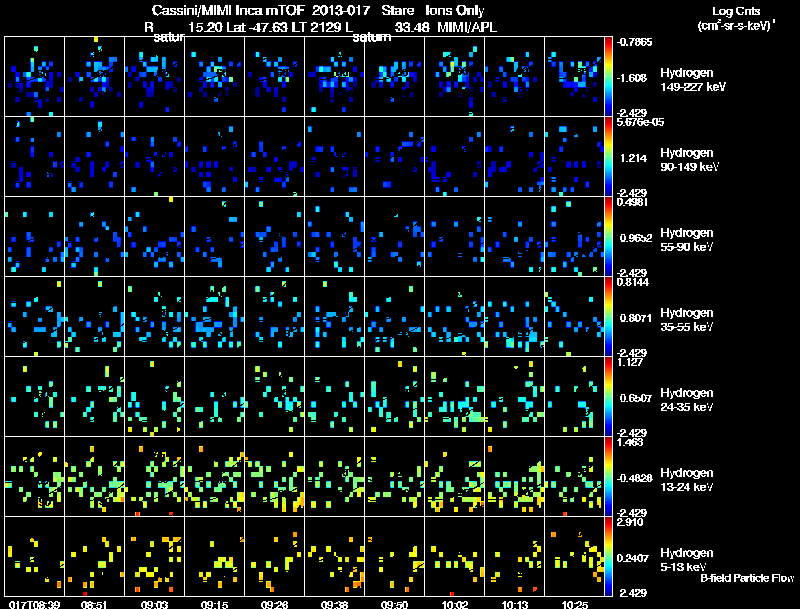This screenshot has width=800, height=609.
Task: Click the Hydrogen 149-227 keV label
Action: click(x=693, y=80)
